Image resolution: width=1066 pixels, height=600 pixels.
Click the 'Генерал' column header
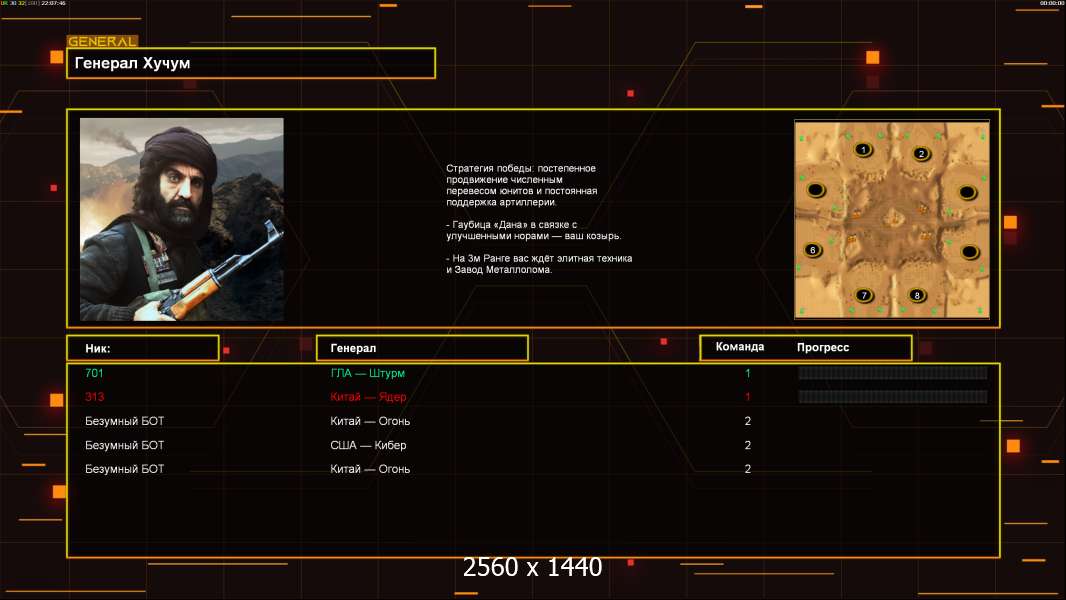(x=422, y=348)
